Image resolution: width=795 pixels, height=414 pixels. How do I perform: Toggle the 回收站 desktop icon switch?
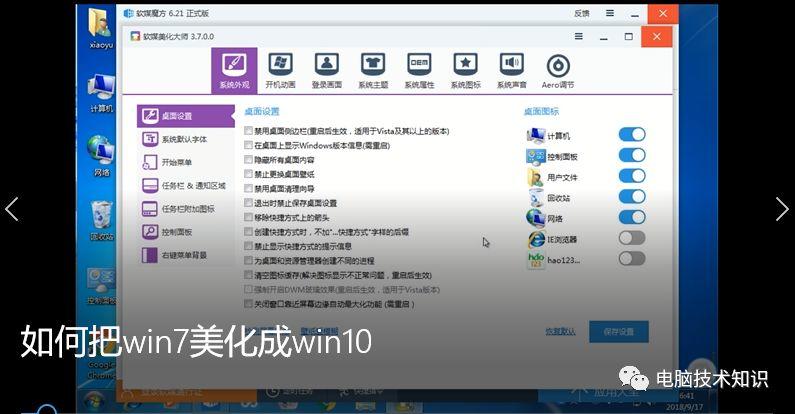632,197
